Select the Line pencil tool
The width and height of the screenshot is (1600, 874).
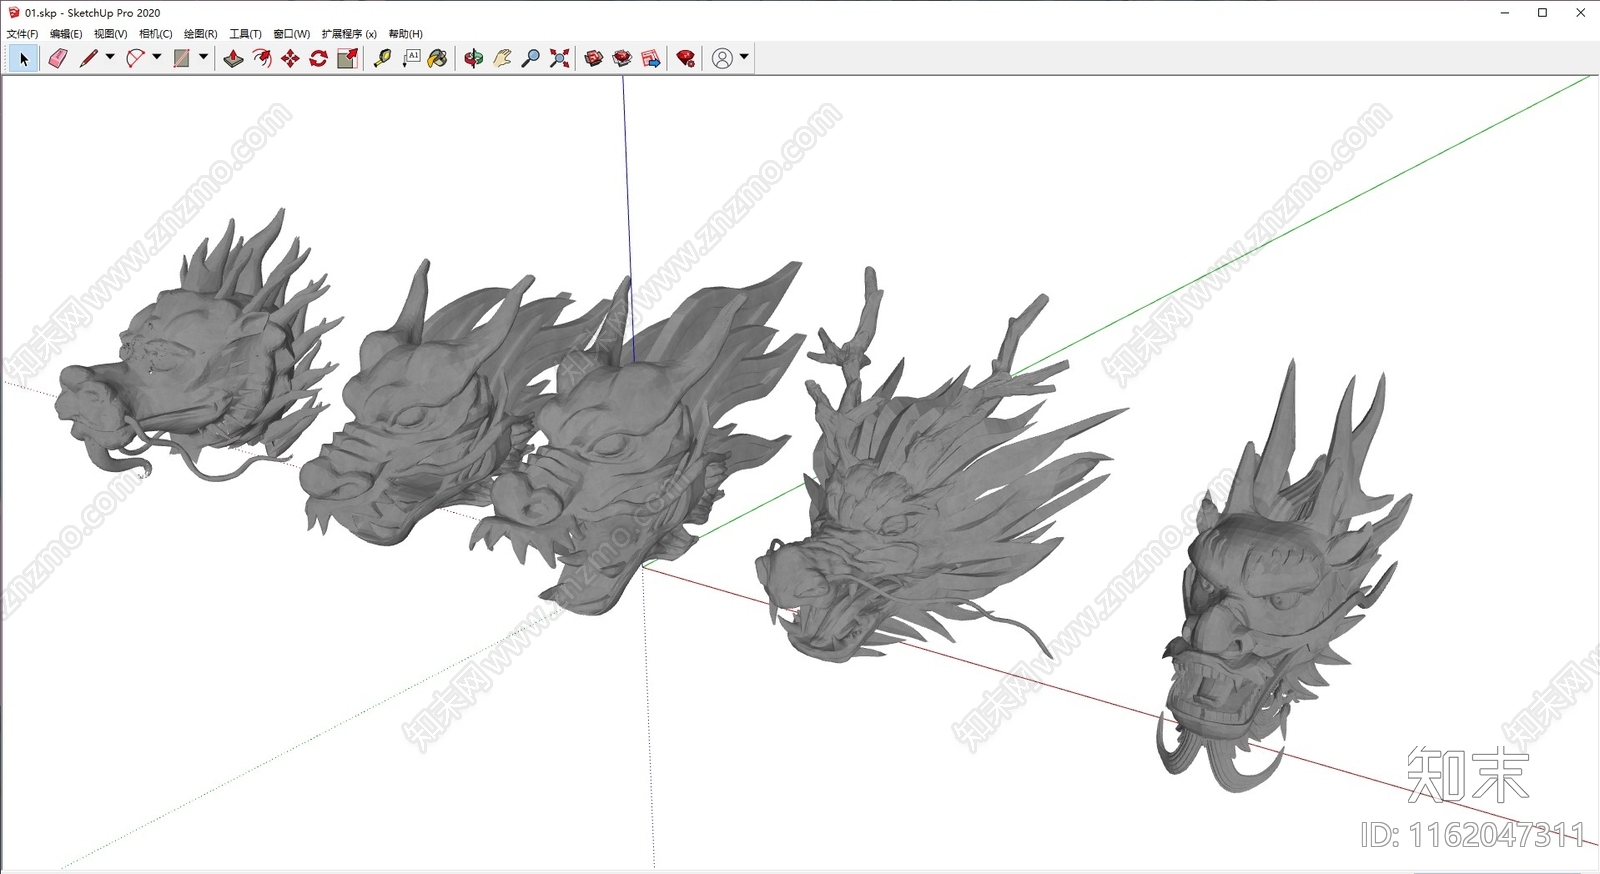point(89,59)
